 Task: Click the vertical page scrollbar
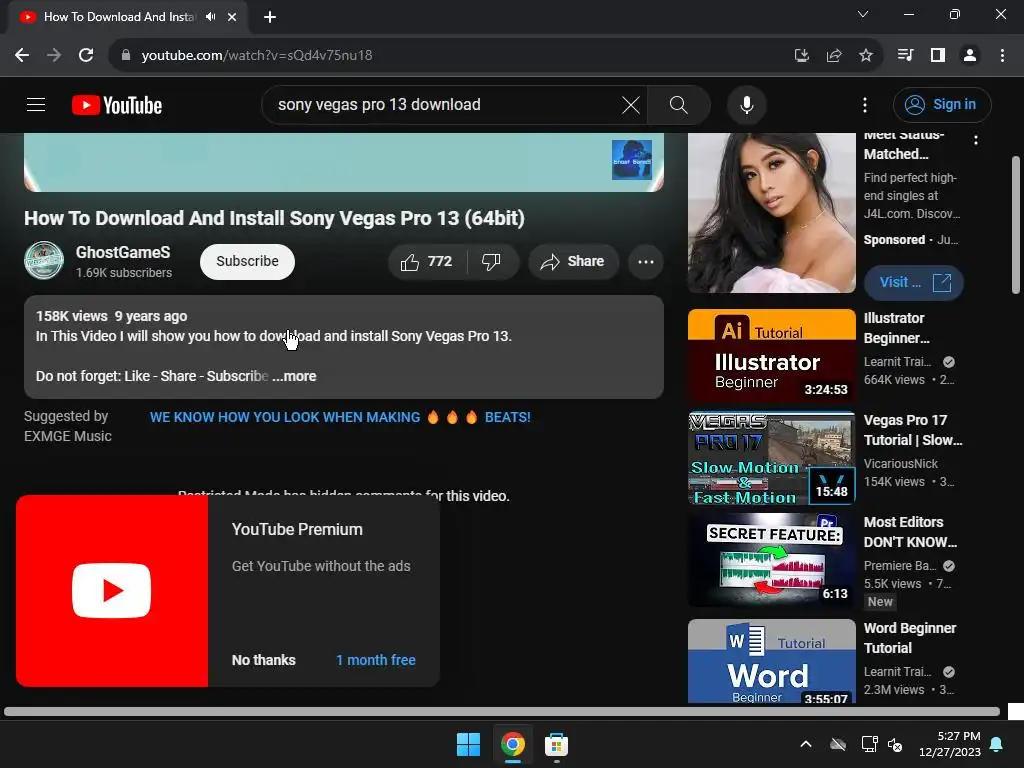click(1016, 225)
